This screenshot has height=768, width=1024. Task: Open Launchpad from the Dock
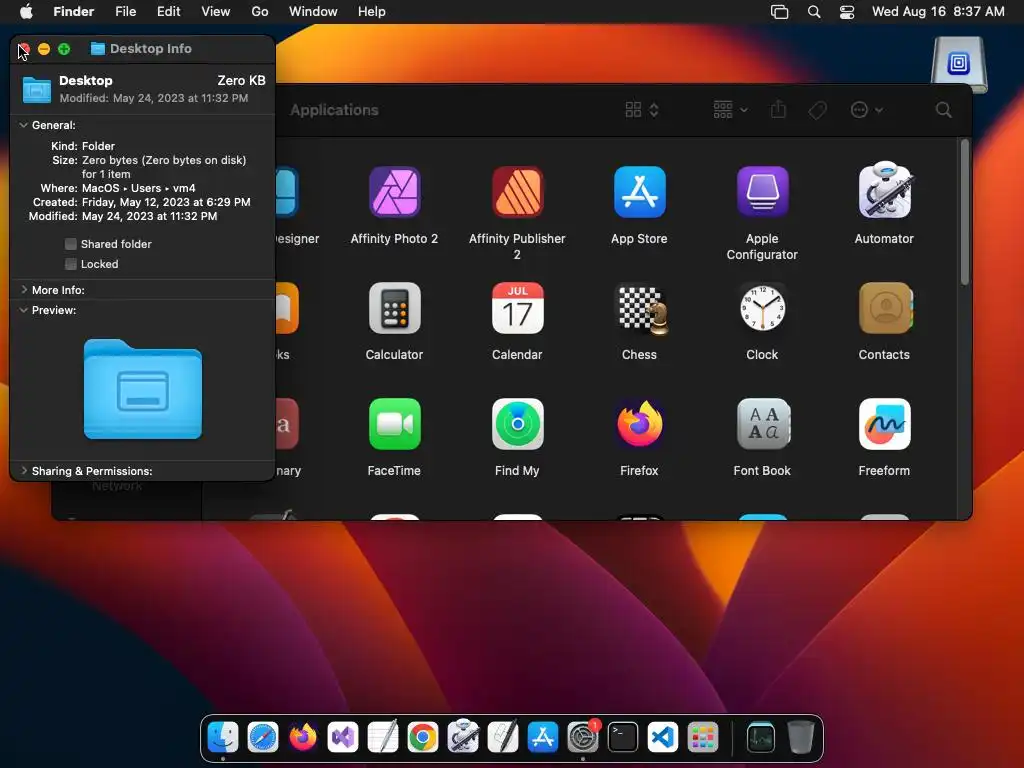[703, 738]
